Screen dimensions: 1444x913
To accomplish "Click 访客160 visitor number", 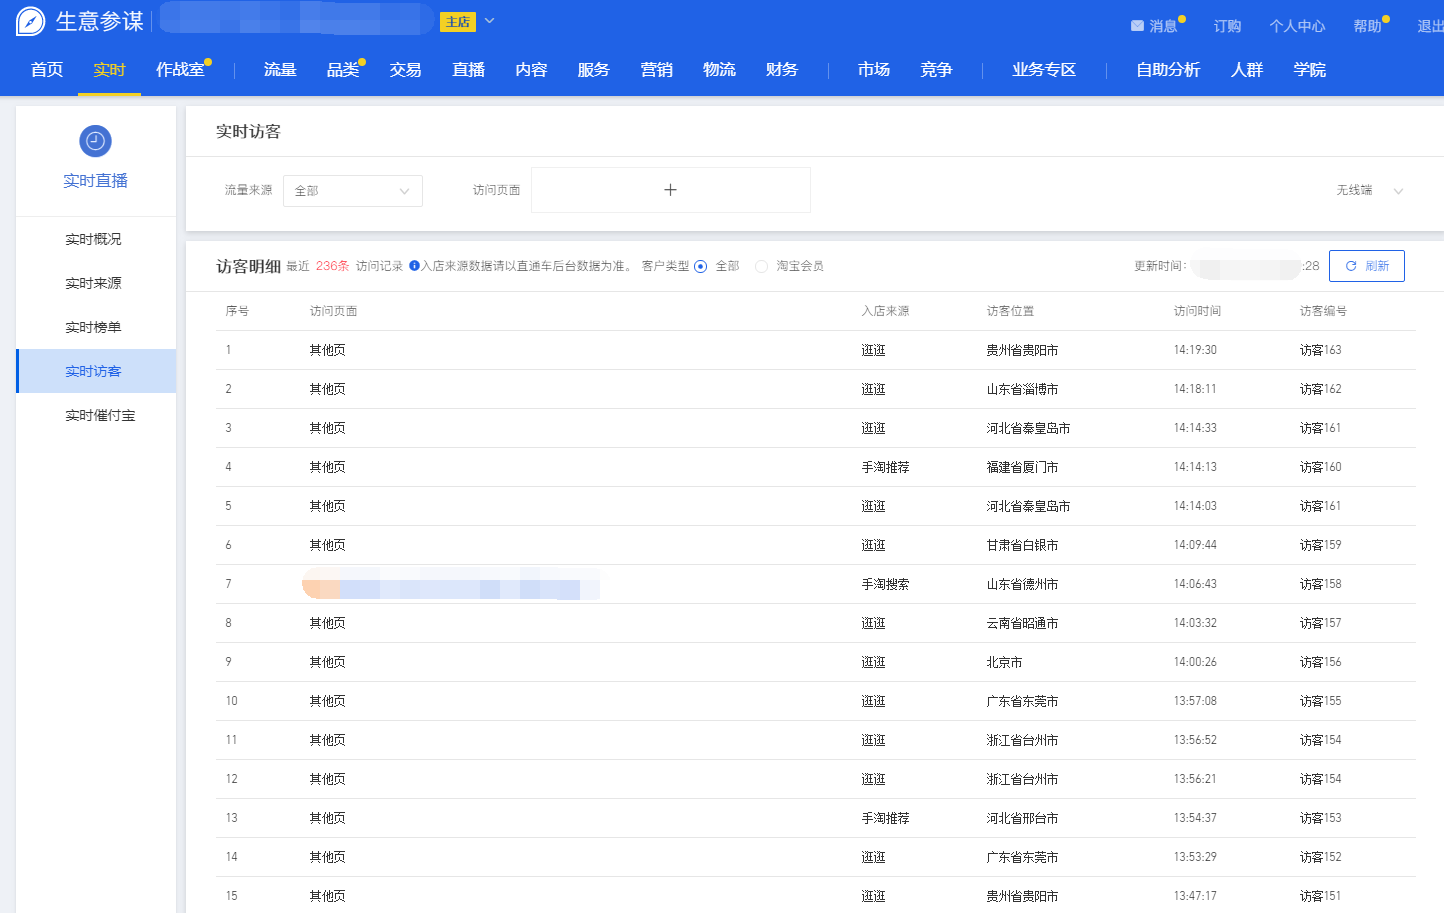I will (x=1320, y=467).
